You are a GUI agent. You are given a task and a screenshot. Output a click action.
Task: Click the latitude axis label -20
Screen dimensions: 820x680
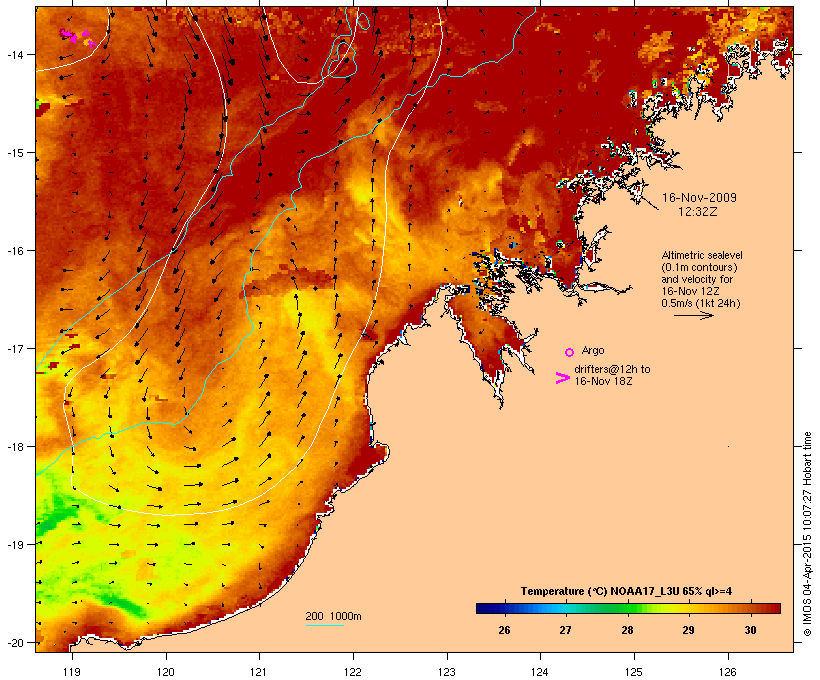(14, 642)
